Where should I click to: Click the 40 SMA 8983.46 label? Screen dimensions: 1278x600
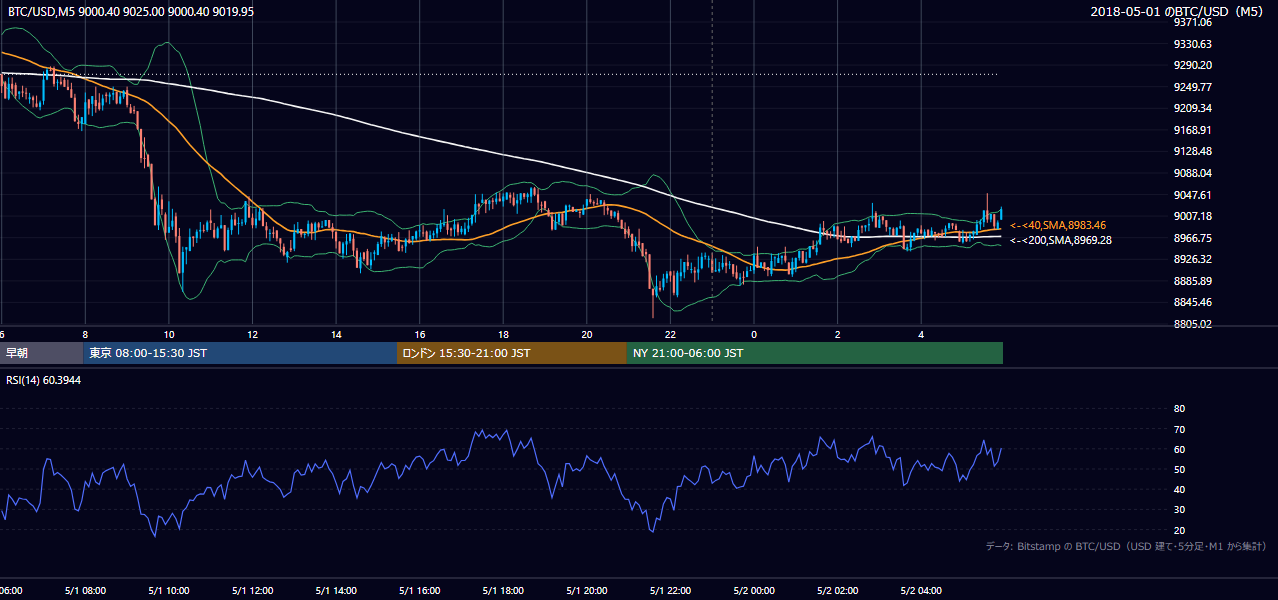(x=1058, y=225)
